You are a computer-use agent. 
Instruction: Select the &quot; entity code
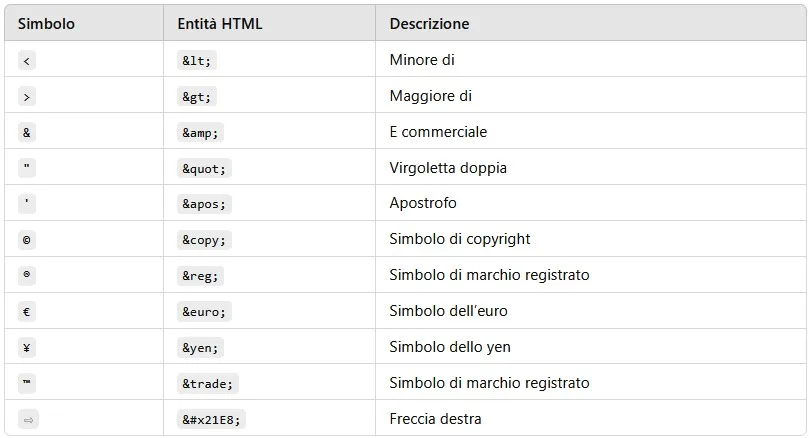click(x=204, y=169)
